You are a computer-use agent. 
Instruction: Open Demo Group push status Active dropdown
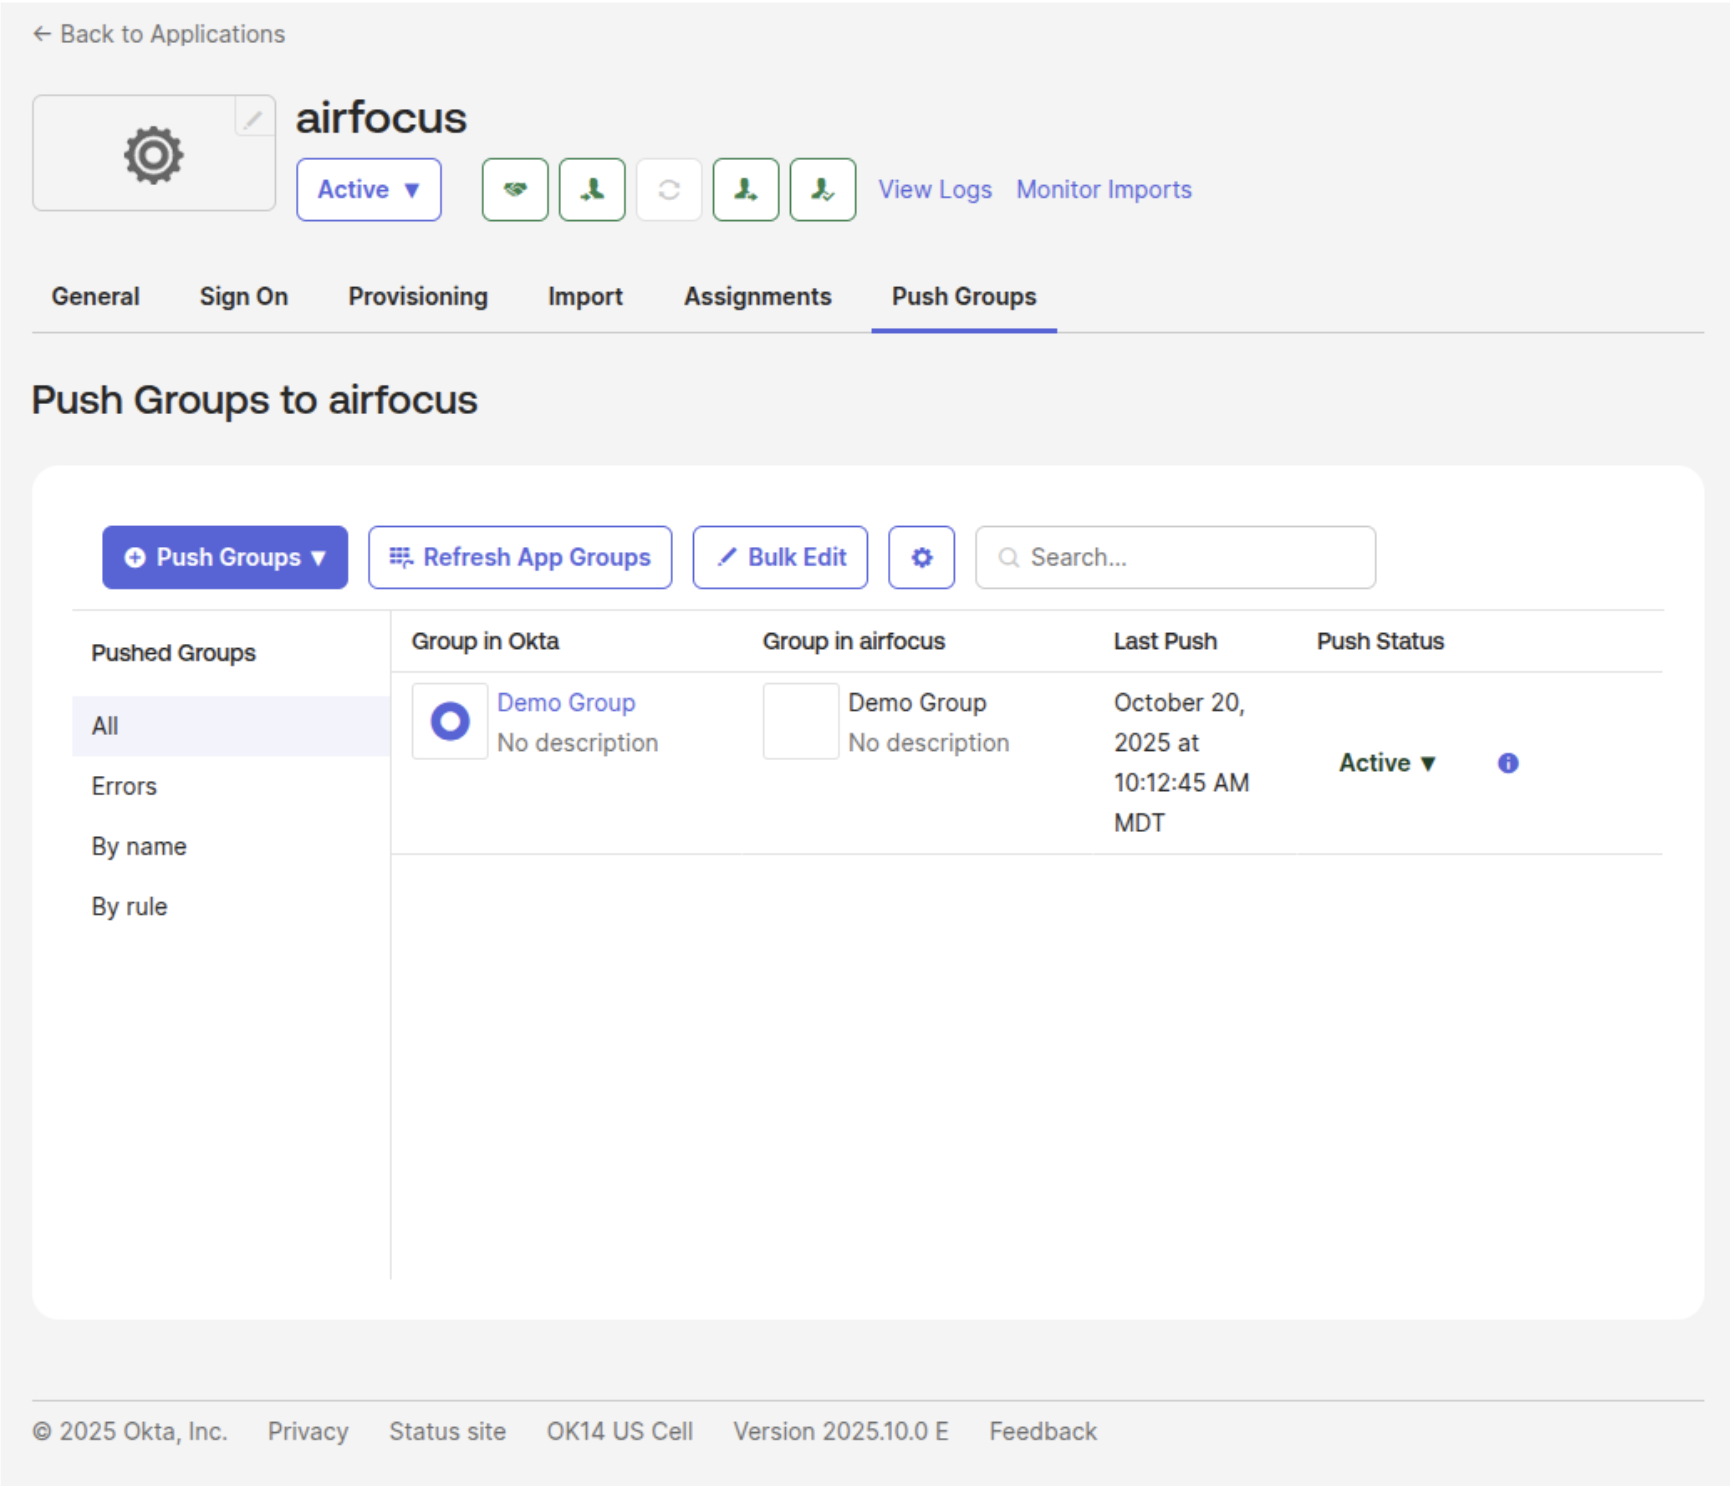[x=1388, y=763]
